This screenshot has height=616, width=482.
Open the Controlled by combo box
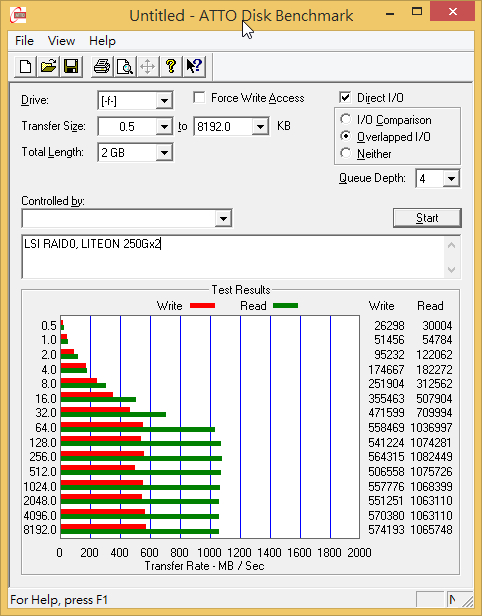click(x=127, y=218)
